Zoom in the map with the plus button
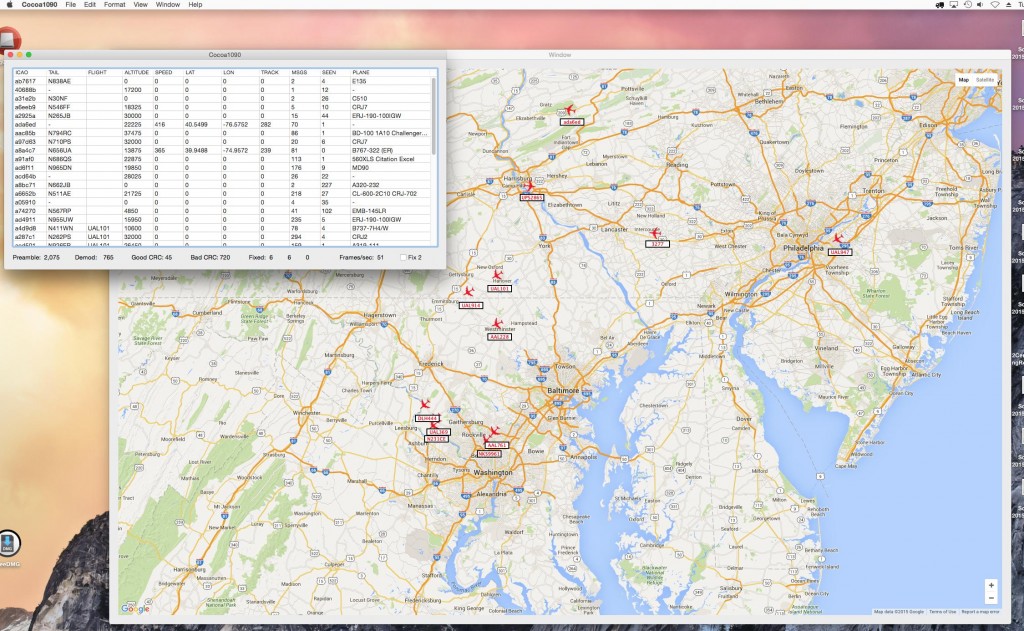Image resolution: width=1024 pixels, height=631 pixels. (991, 586)
